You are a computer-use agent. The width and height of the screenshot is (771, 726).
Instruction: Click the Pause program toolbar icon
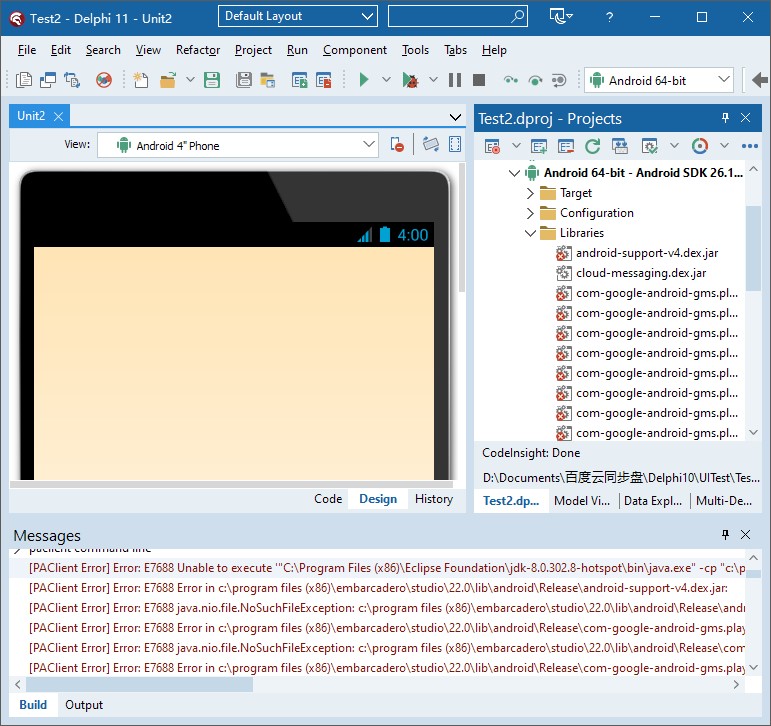click(x=455, y=80)
